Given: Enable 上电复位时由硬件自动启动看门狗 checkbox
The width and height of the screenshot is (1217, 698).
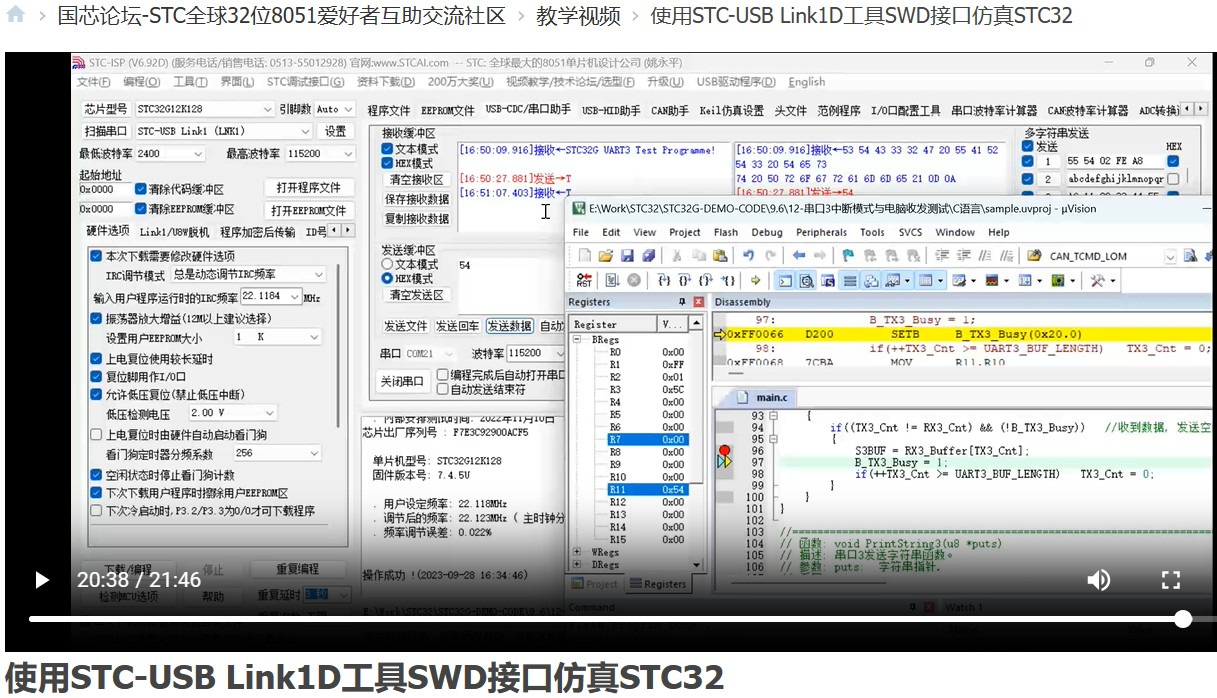Looking at the screenshot, I should click(97, 434).
